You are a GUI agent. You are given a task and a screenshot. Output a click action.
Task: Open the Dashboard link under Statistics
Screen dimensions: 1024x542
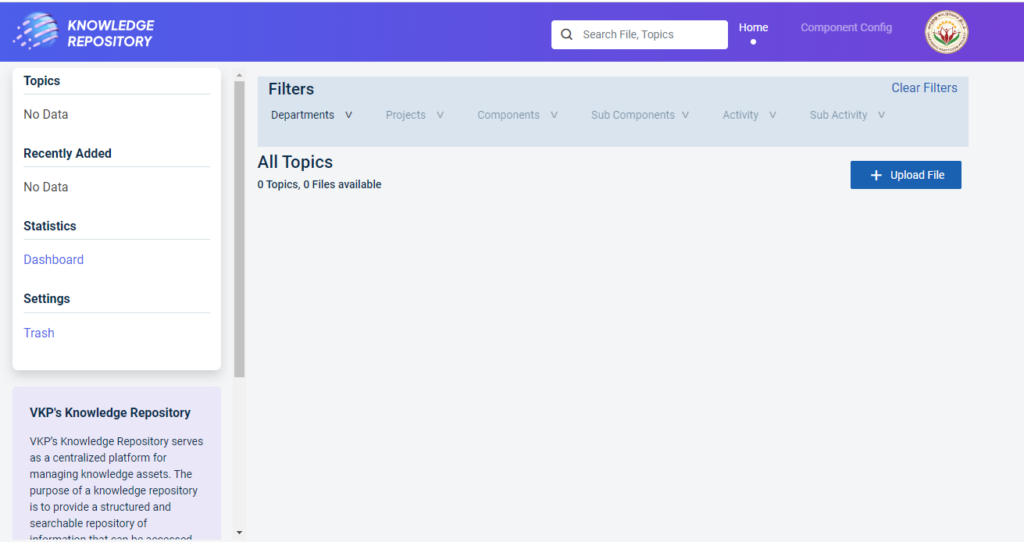pyautogui.click(x=54, y=260)
